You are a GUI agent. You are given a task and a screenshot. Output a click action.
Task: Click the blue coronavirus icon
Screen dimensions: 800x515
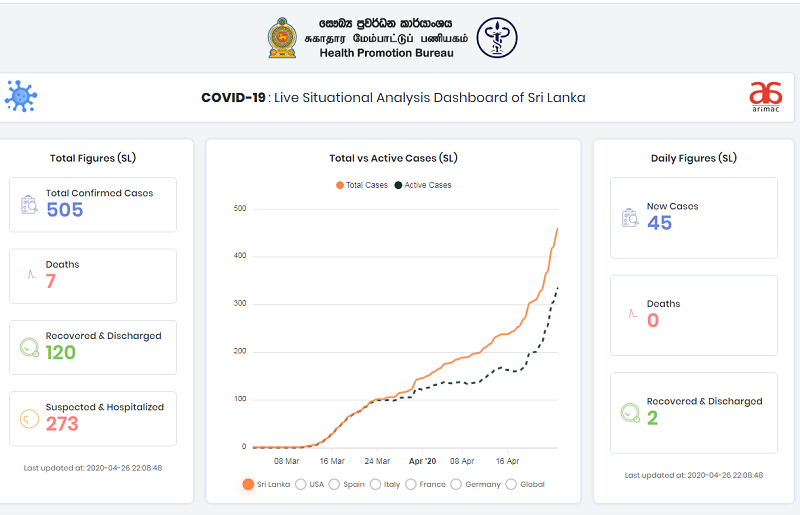[x=20, y=97]
